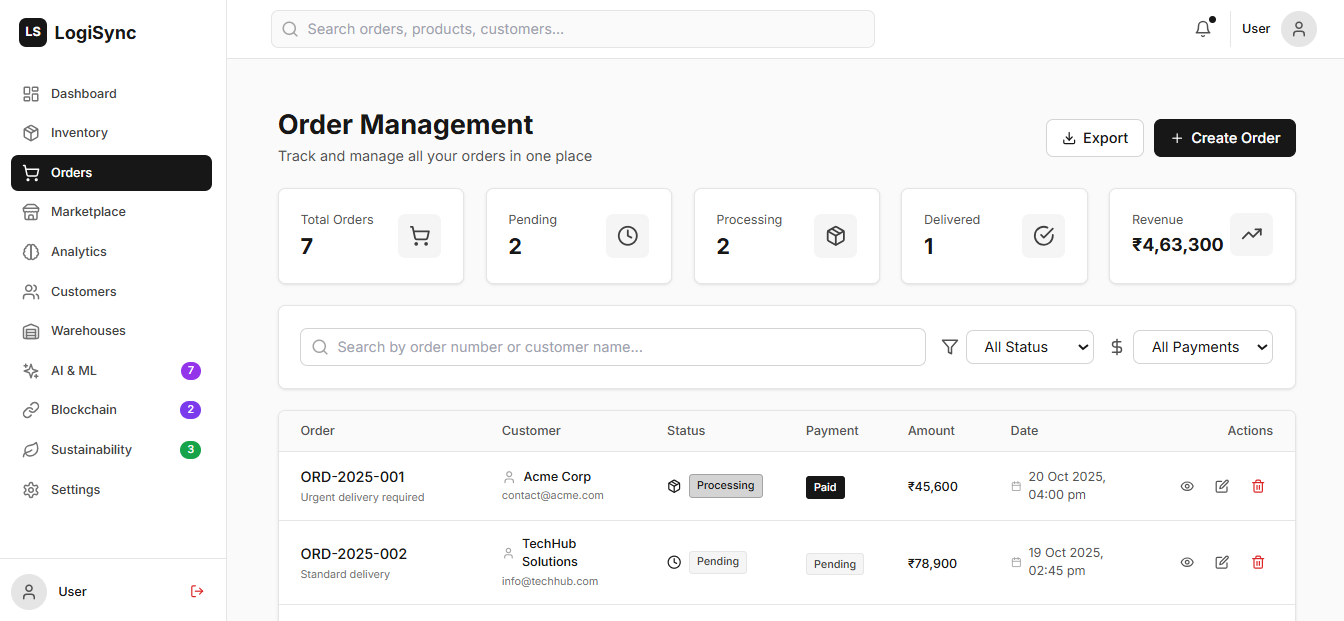
Task: Open the All Payments dropdown
Action: point(1202,347)
